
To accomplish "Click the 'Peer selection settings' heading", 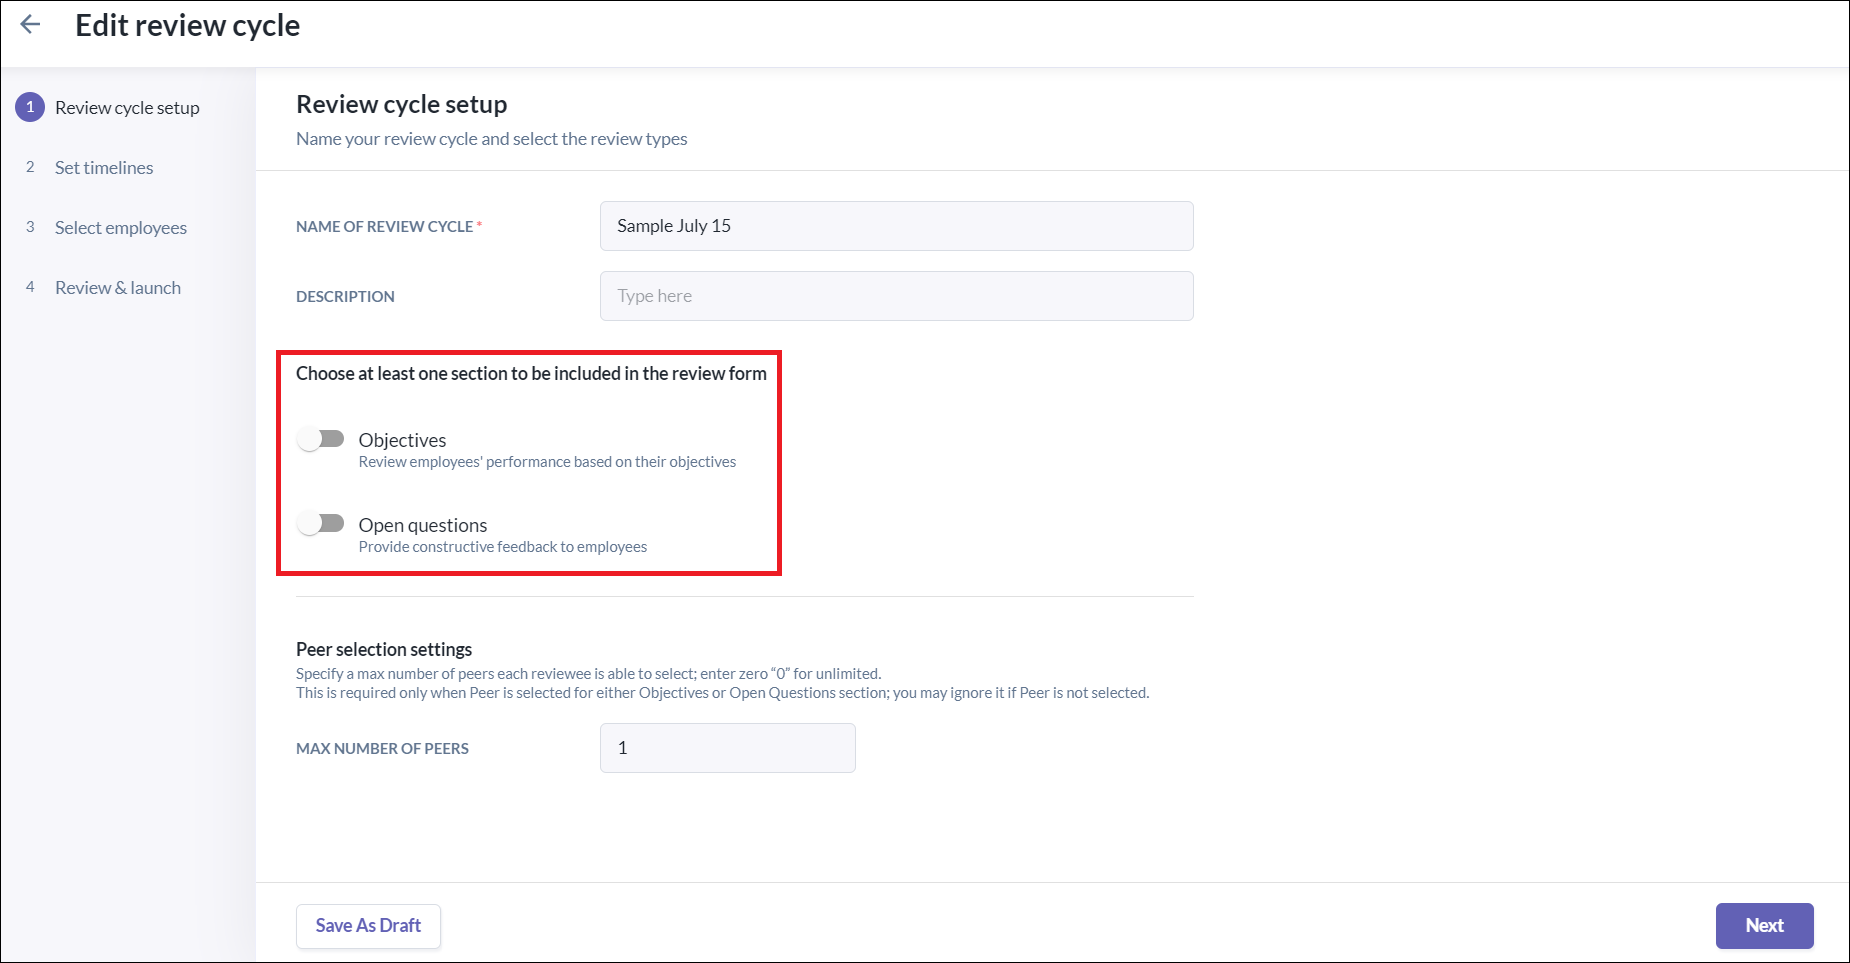I will (x=384, y=649).
